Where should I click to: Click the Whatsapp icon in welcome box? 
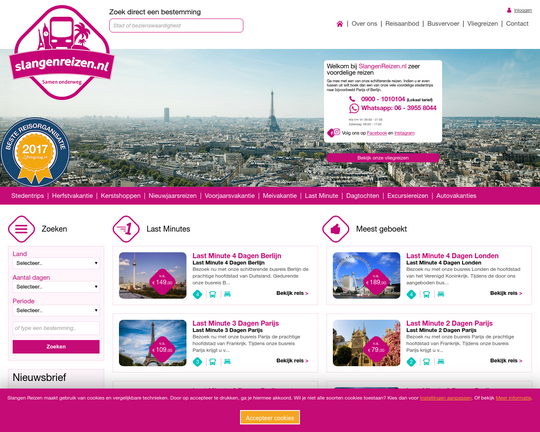click(354, 108)
